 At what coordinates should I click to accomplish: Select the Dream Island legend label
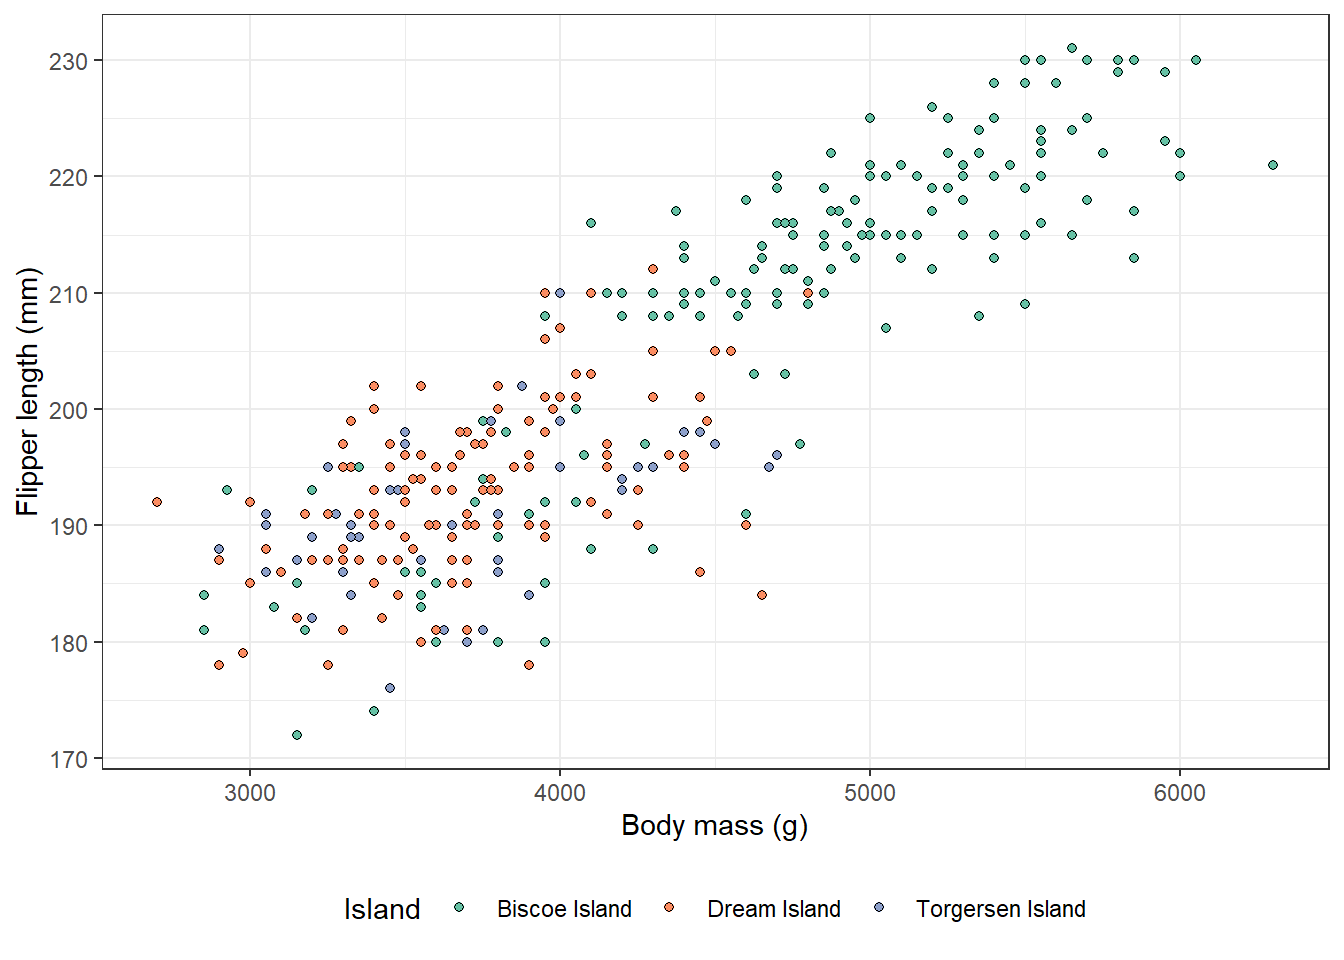coord(774,909)
